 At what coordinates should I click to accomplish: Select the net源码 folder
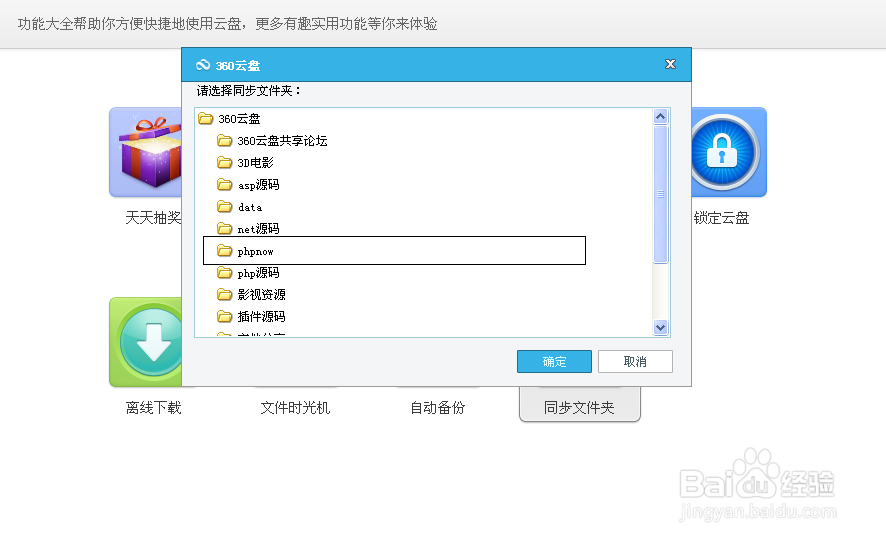tap(258, 229)
